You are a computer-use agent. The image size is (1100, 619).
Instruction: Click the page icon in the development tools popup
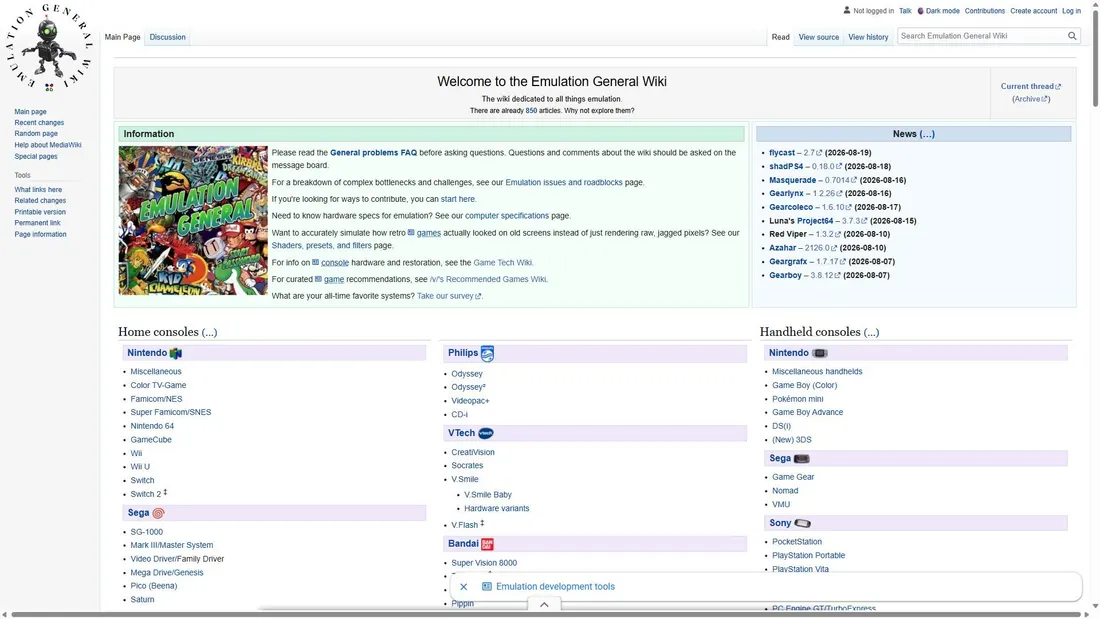coord(487,587)
